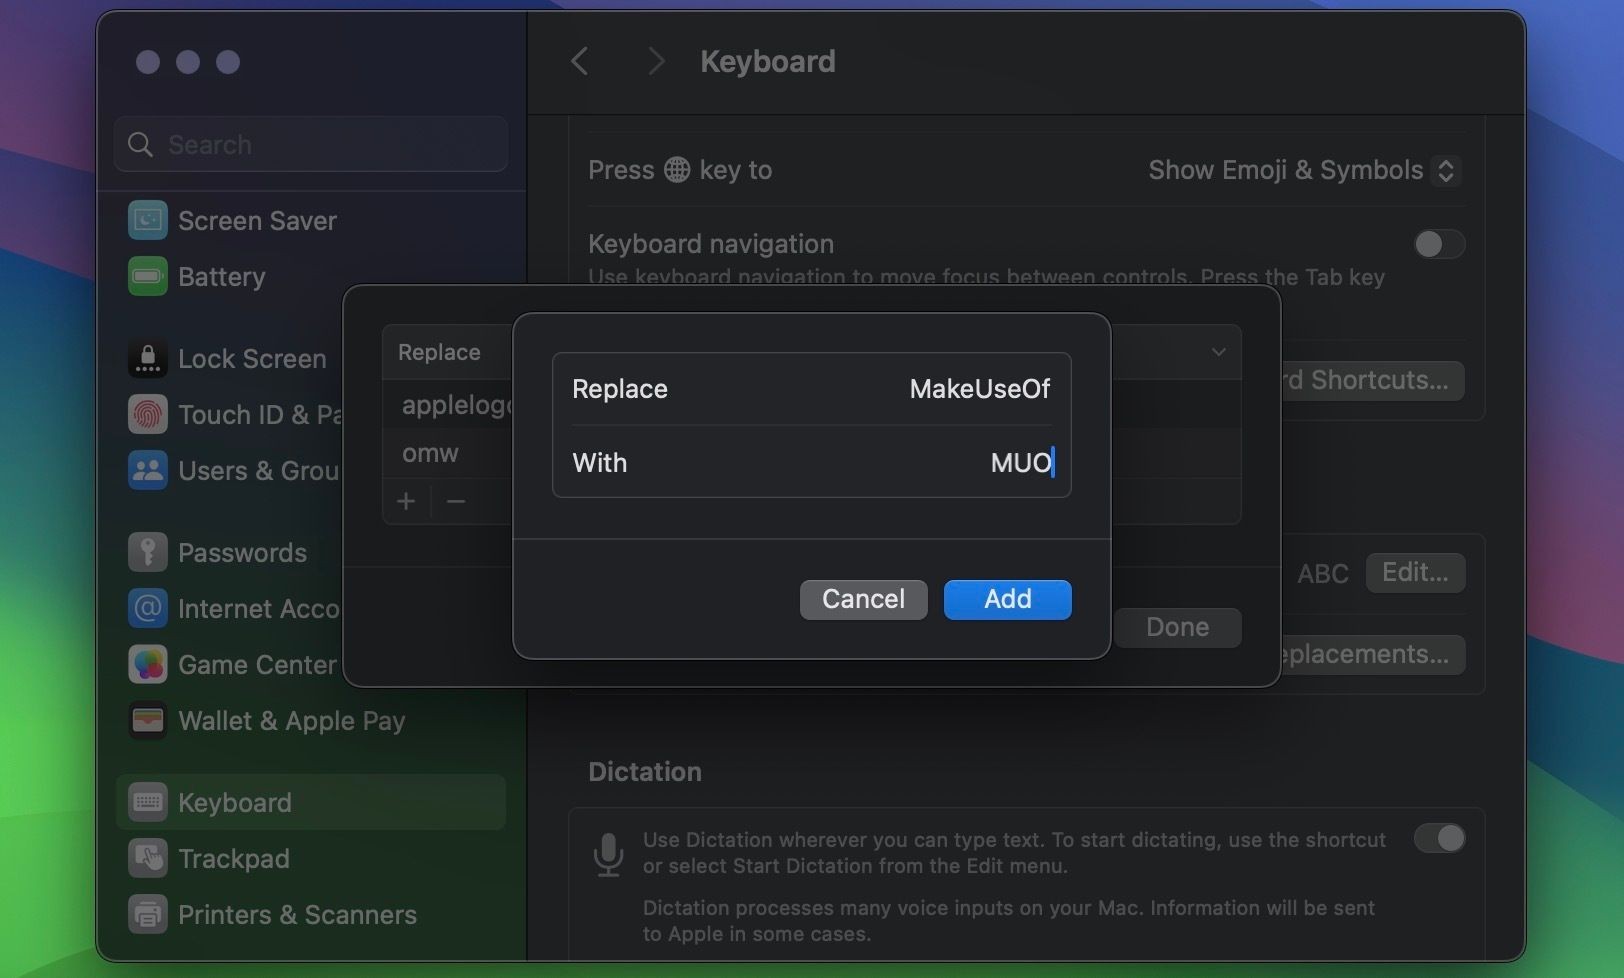
Task: Open Passwords key icon
Action: coord(147,553)
